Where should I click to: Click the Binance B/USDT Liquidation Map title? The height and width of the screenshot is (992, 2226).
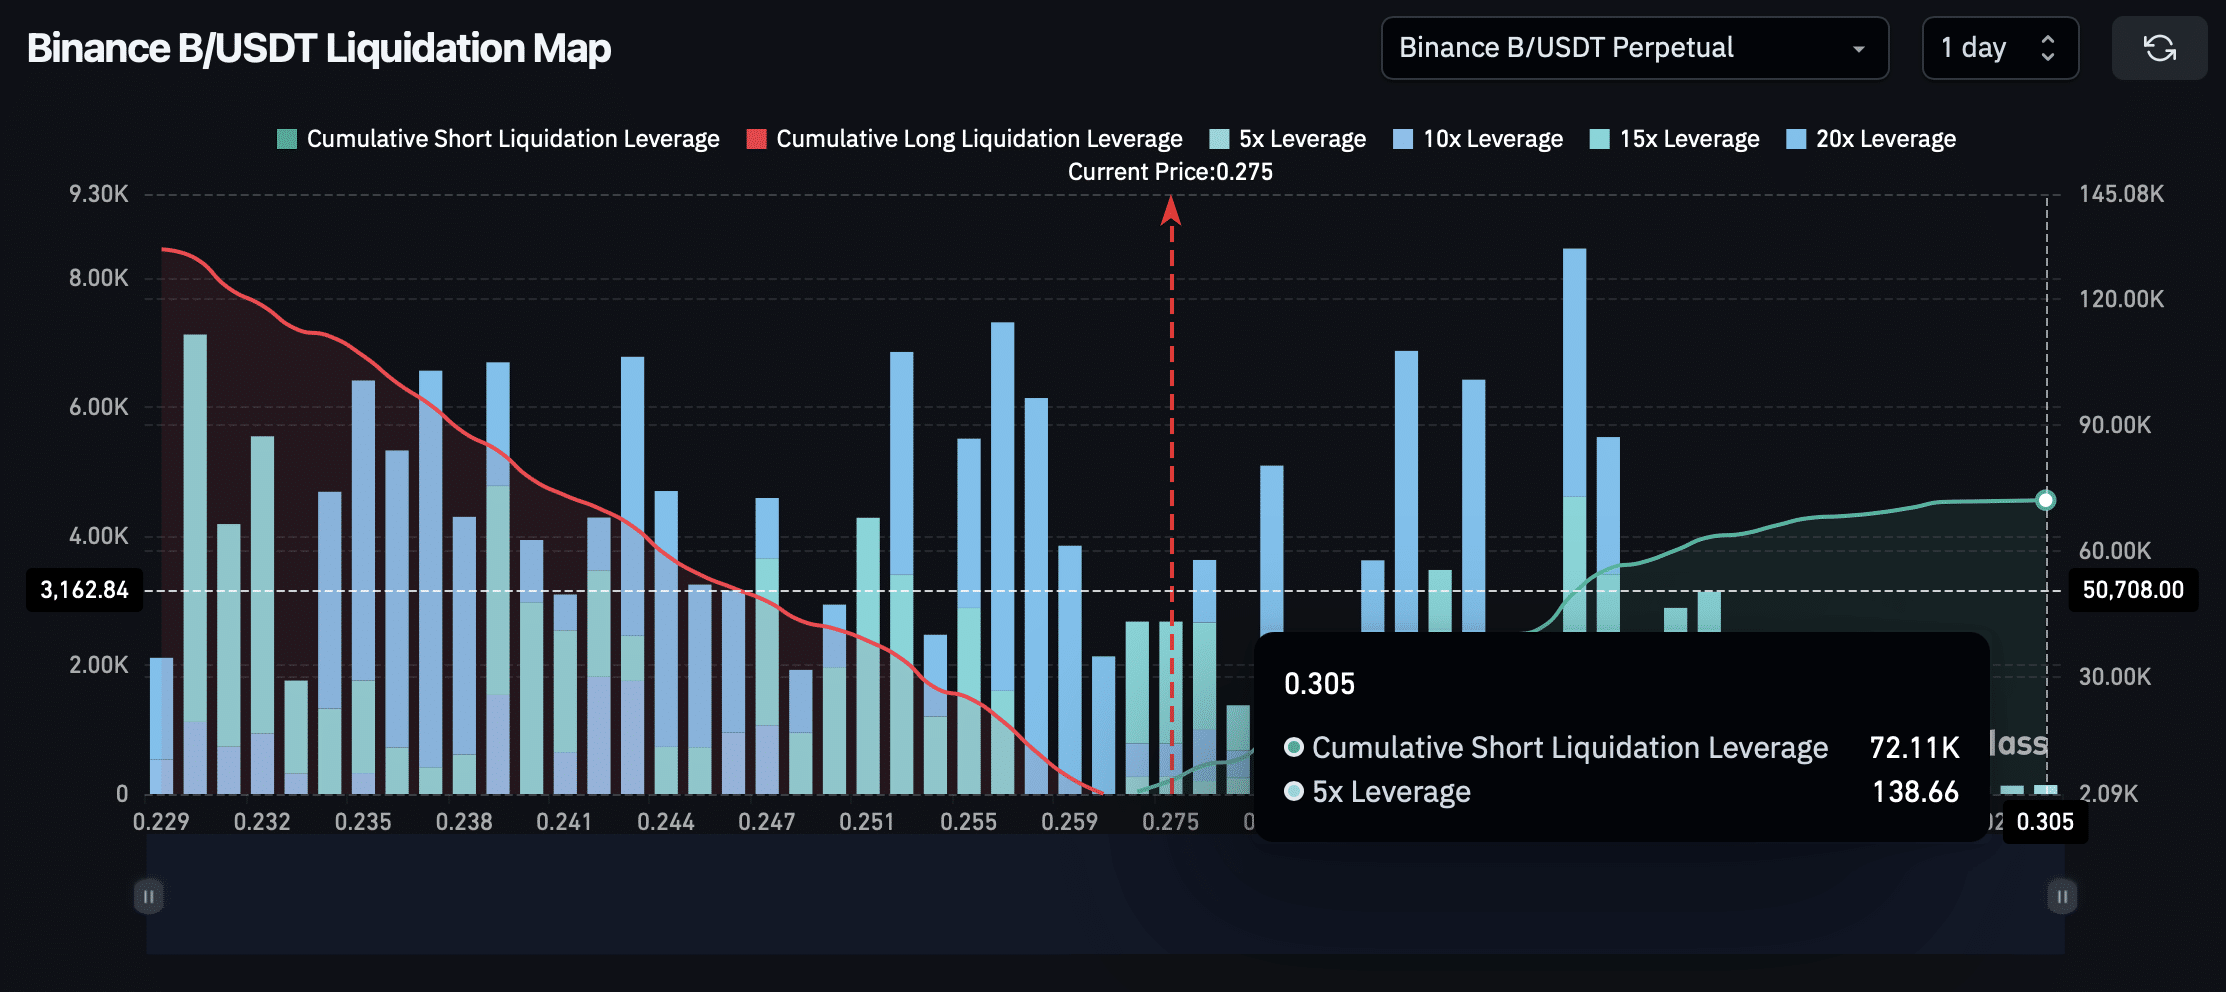(x=319, y=48)
